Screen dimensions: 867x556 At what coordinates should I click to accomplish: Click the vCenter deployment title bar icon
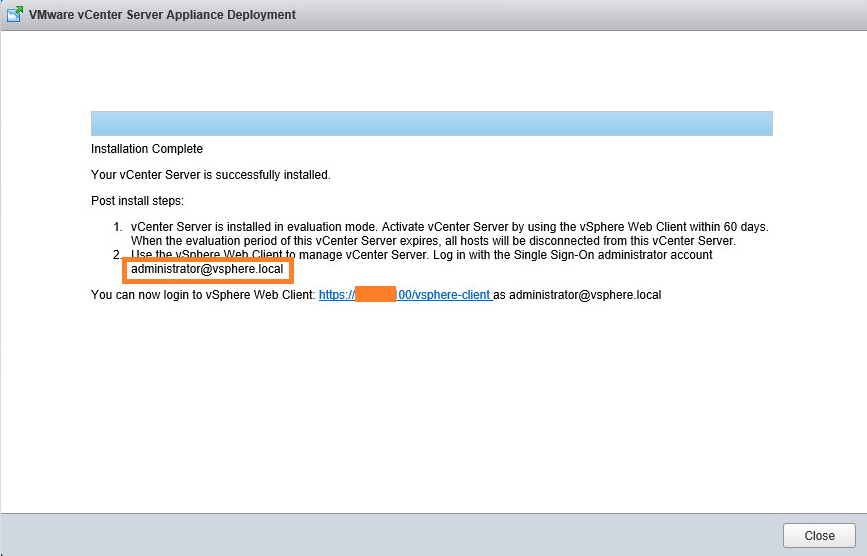point(15,14)
